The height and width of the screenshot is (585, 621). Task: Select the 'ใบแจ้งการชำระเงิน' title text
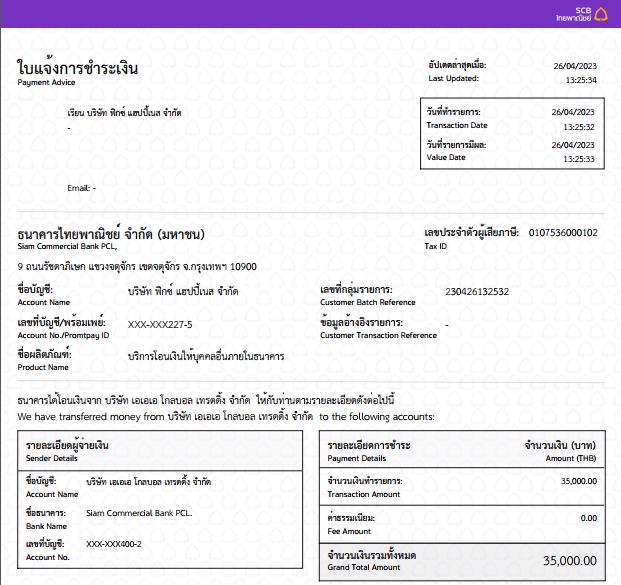(x=78, y=68)
